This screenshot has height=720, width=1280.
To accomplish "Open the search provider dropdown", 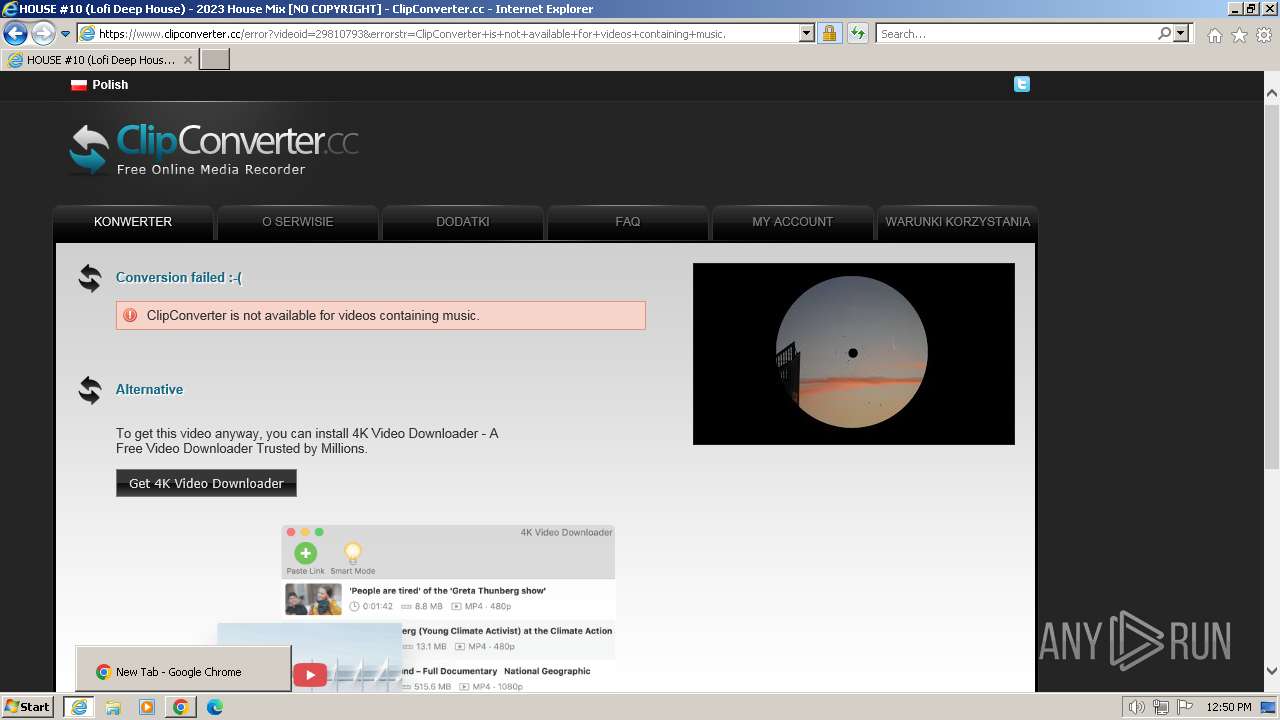I will 1182,33.
